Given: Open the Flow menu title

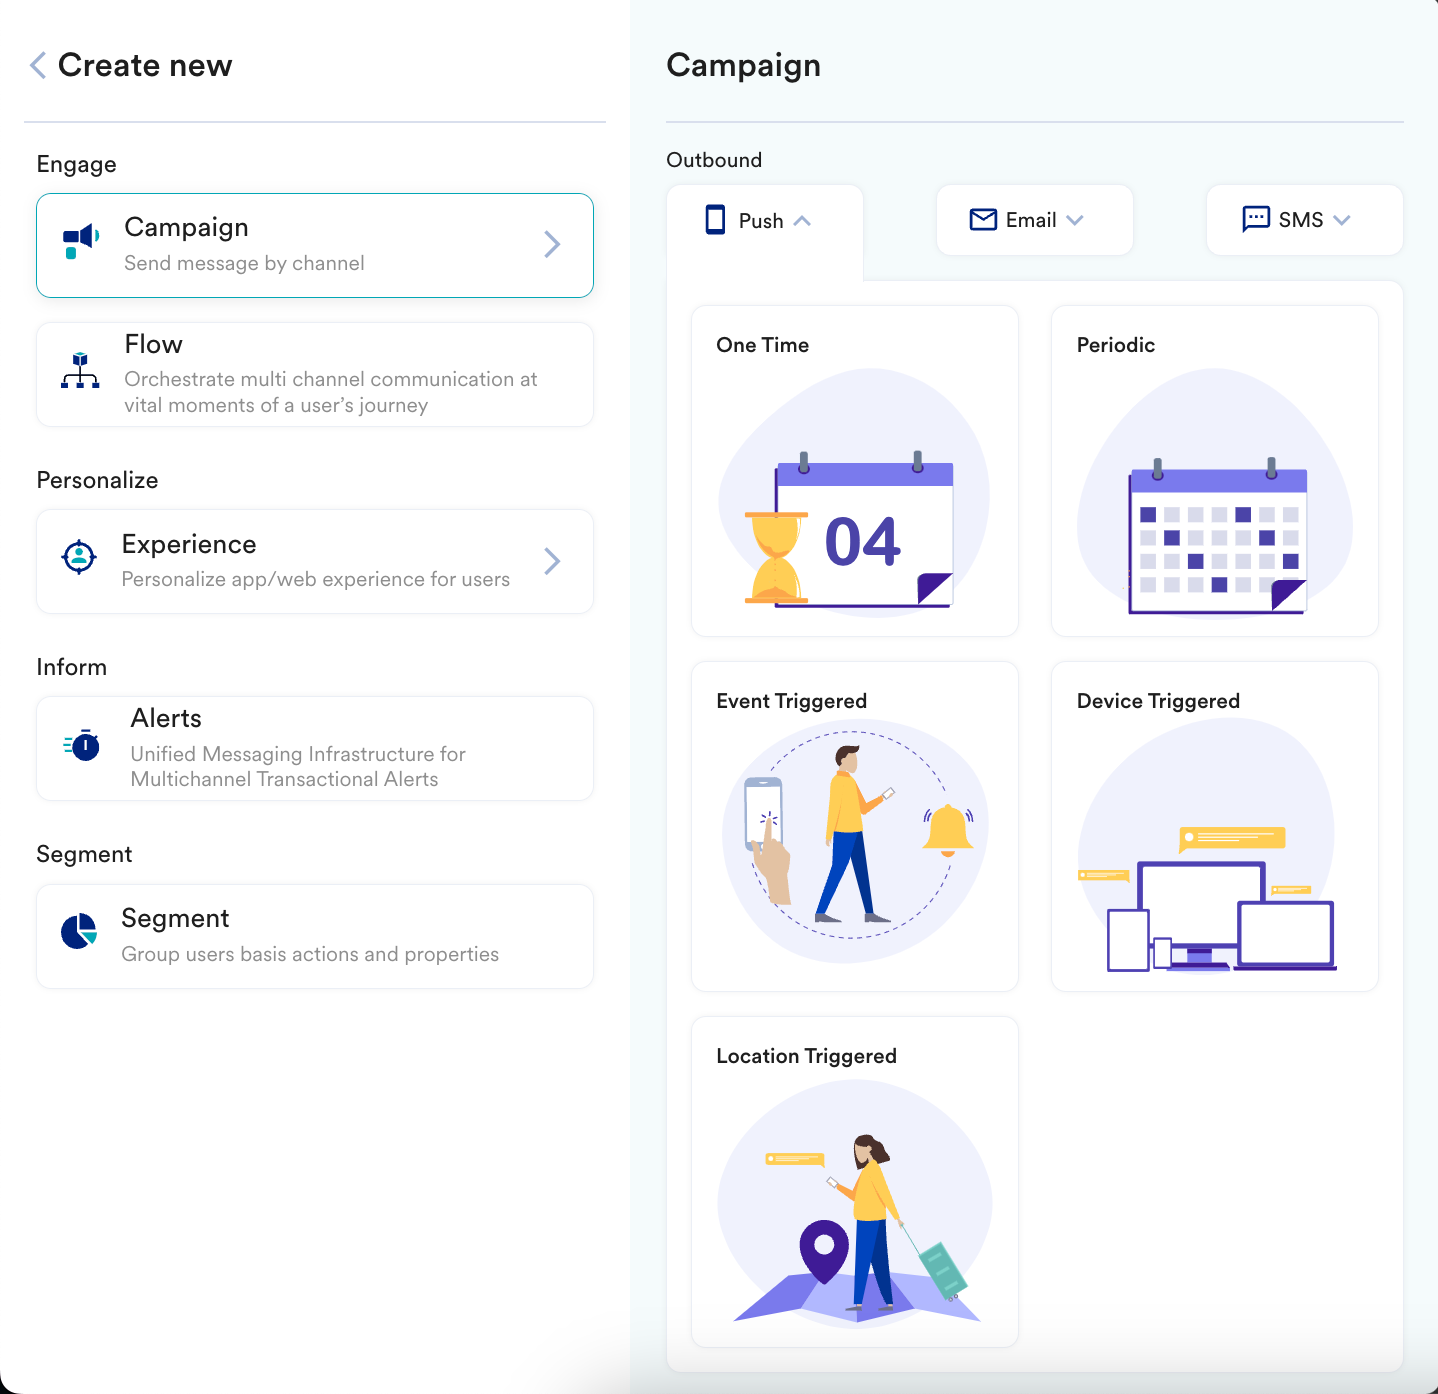Looking at the screenshot, I should pyautogui.click(x=154, y=344).
